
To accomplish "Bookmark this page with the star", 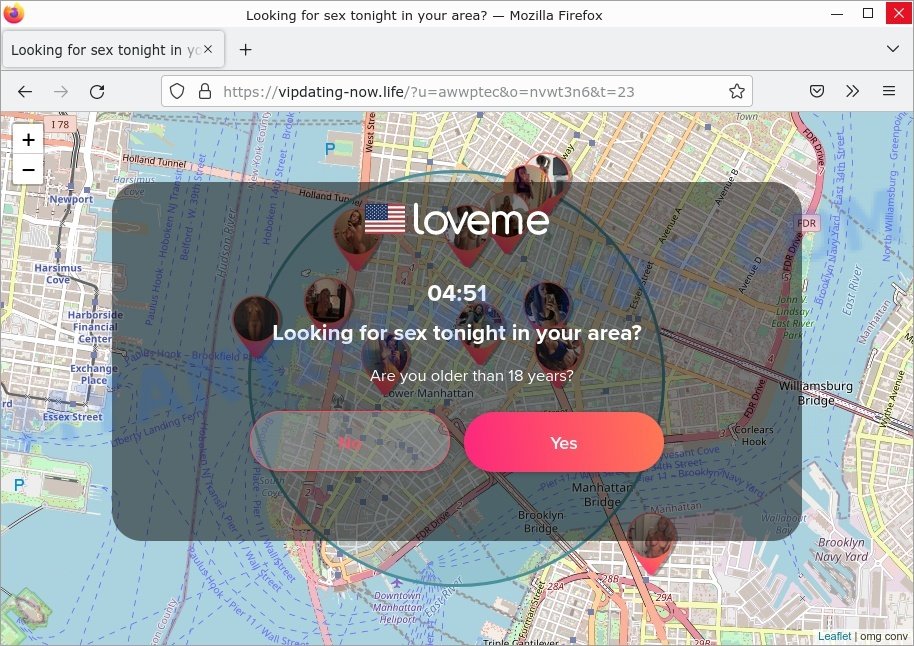I will 737,92.
